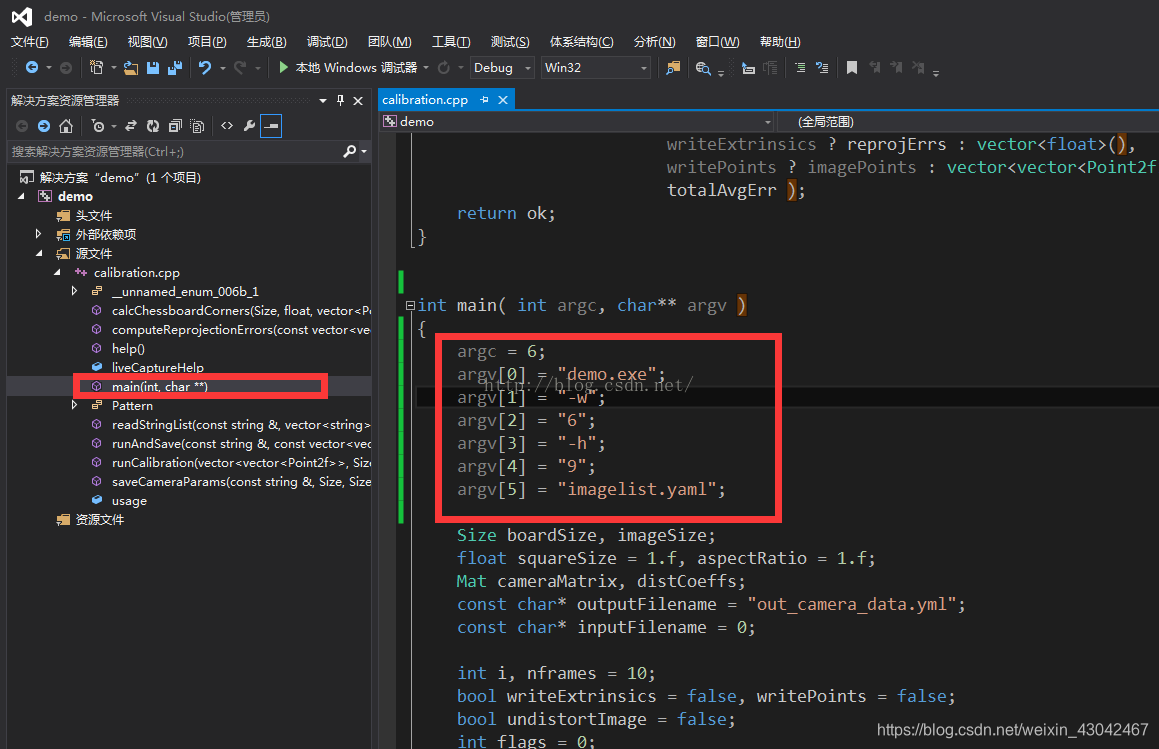Open the undo history dropdown arrow
This screenshot has height=749, width=1159.
coord(222,68)
